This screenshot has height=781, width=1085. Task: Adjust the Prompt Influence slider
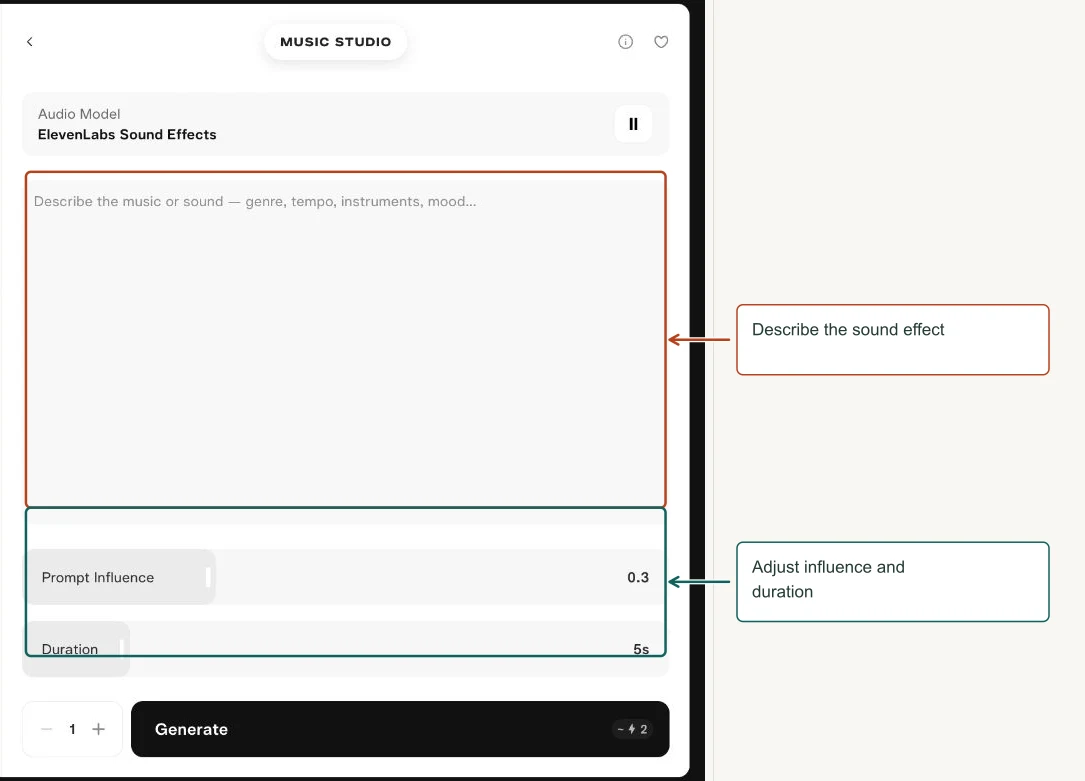pyautogui.click(x=345, y=577)
